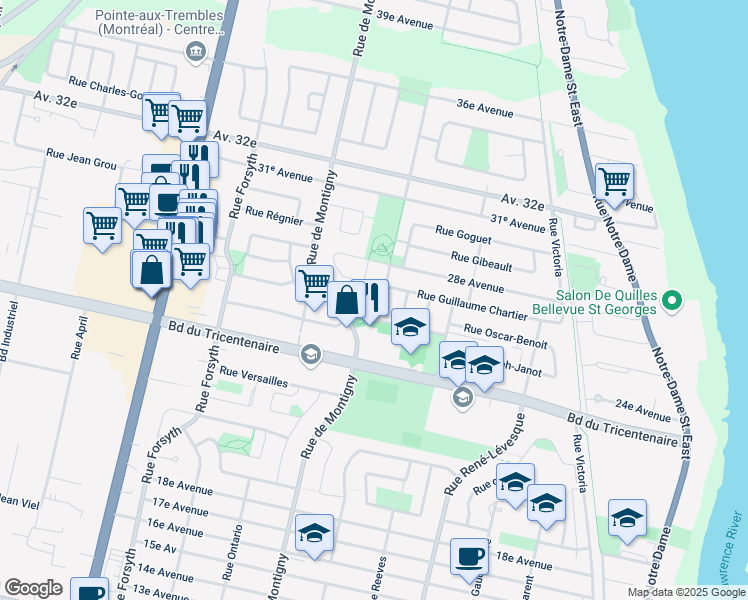Click the Salon De Quilles Bellevue St Georges label
The height and width of the screenshot is (600, 748).
coord(594,302)
